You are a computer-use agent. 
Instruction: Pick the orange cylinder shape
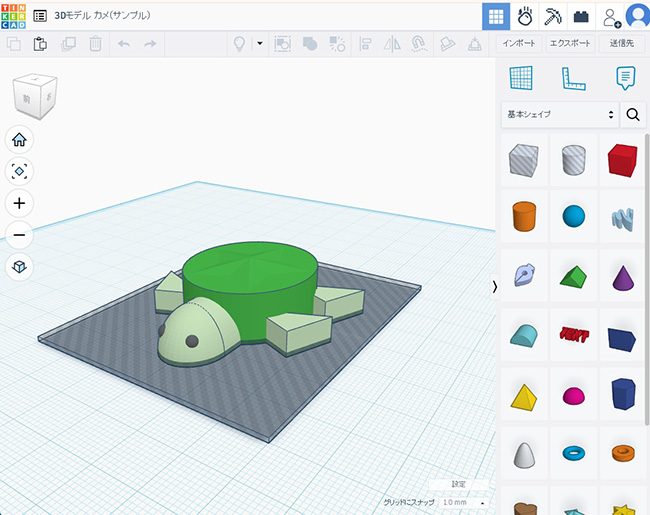coord(524,216)
